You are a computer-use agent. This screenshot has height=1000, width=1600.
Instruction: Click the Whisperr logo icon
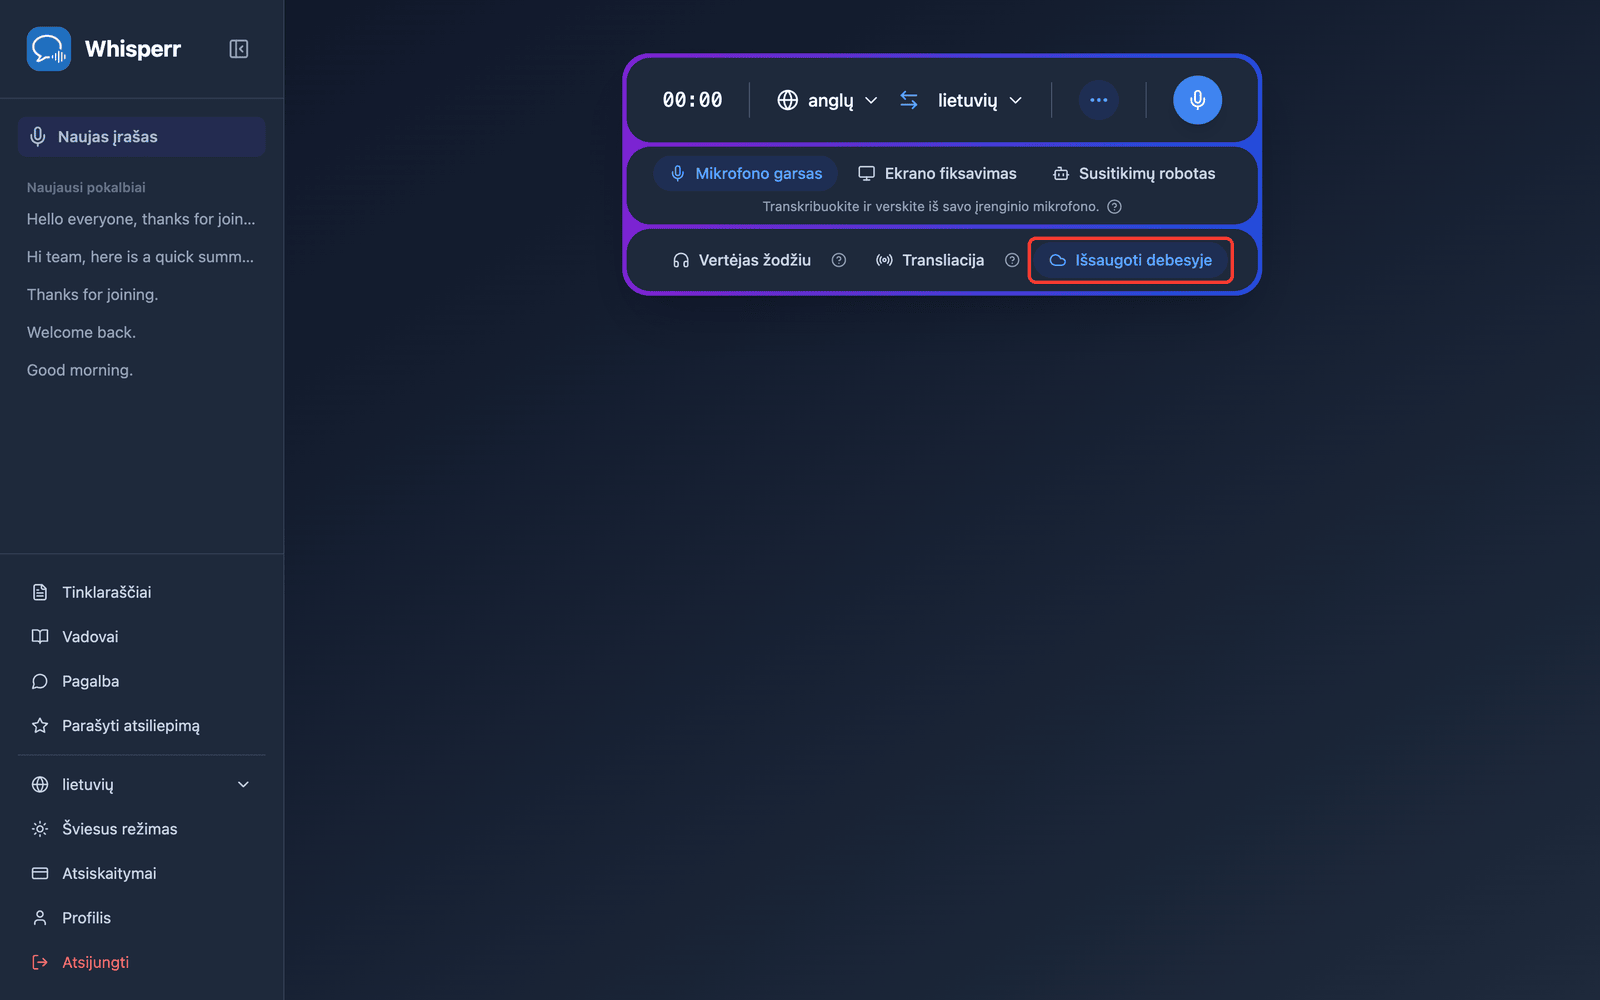(49, 49)
